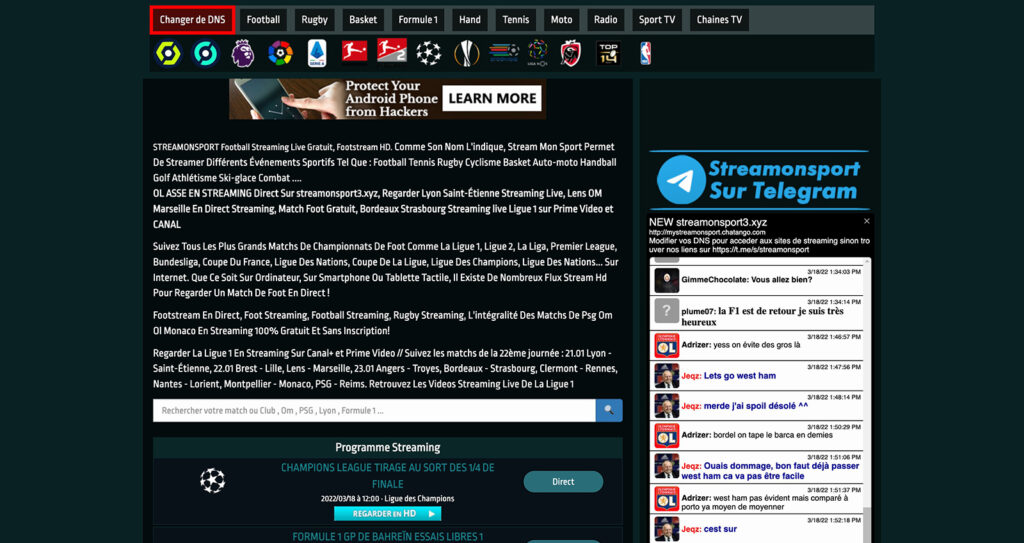Select the Eredivisie league icon

504,53
